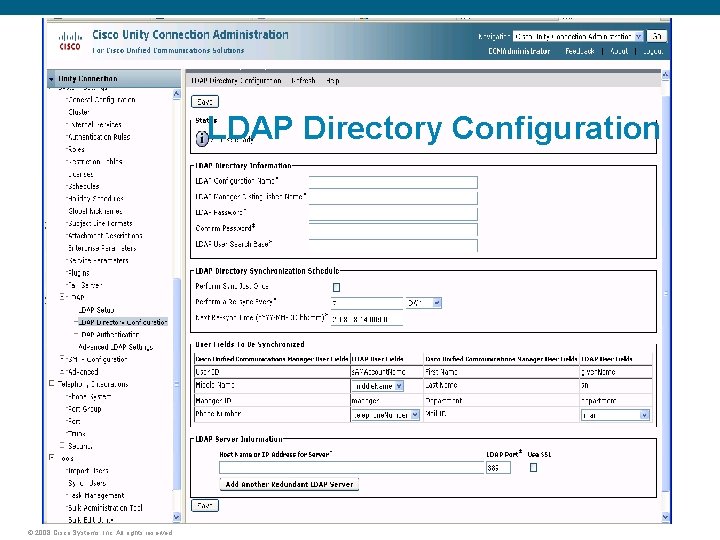This screenshot has height=540, width=720.
Task: Open Task Management in sidebar
Action: tap(96, 495)
